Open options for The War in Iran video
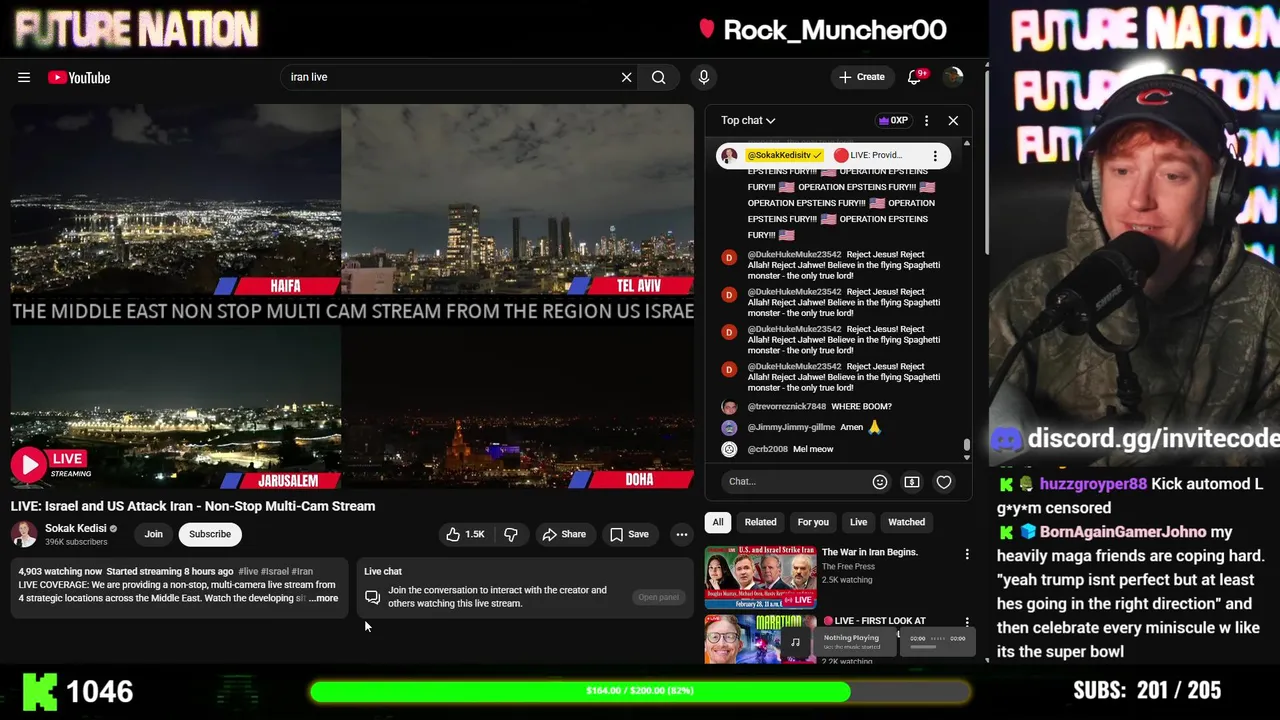The width and height of the screenshot is (1280, 720). click(967, 554)
